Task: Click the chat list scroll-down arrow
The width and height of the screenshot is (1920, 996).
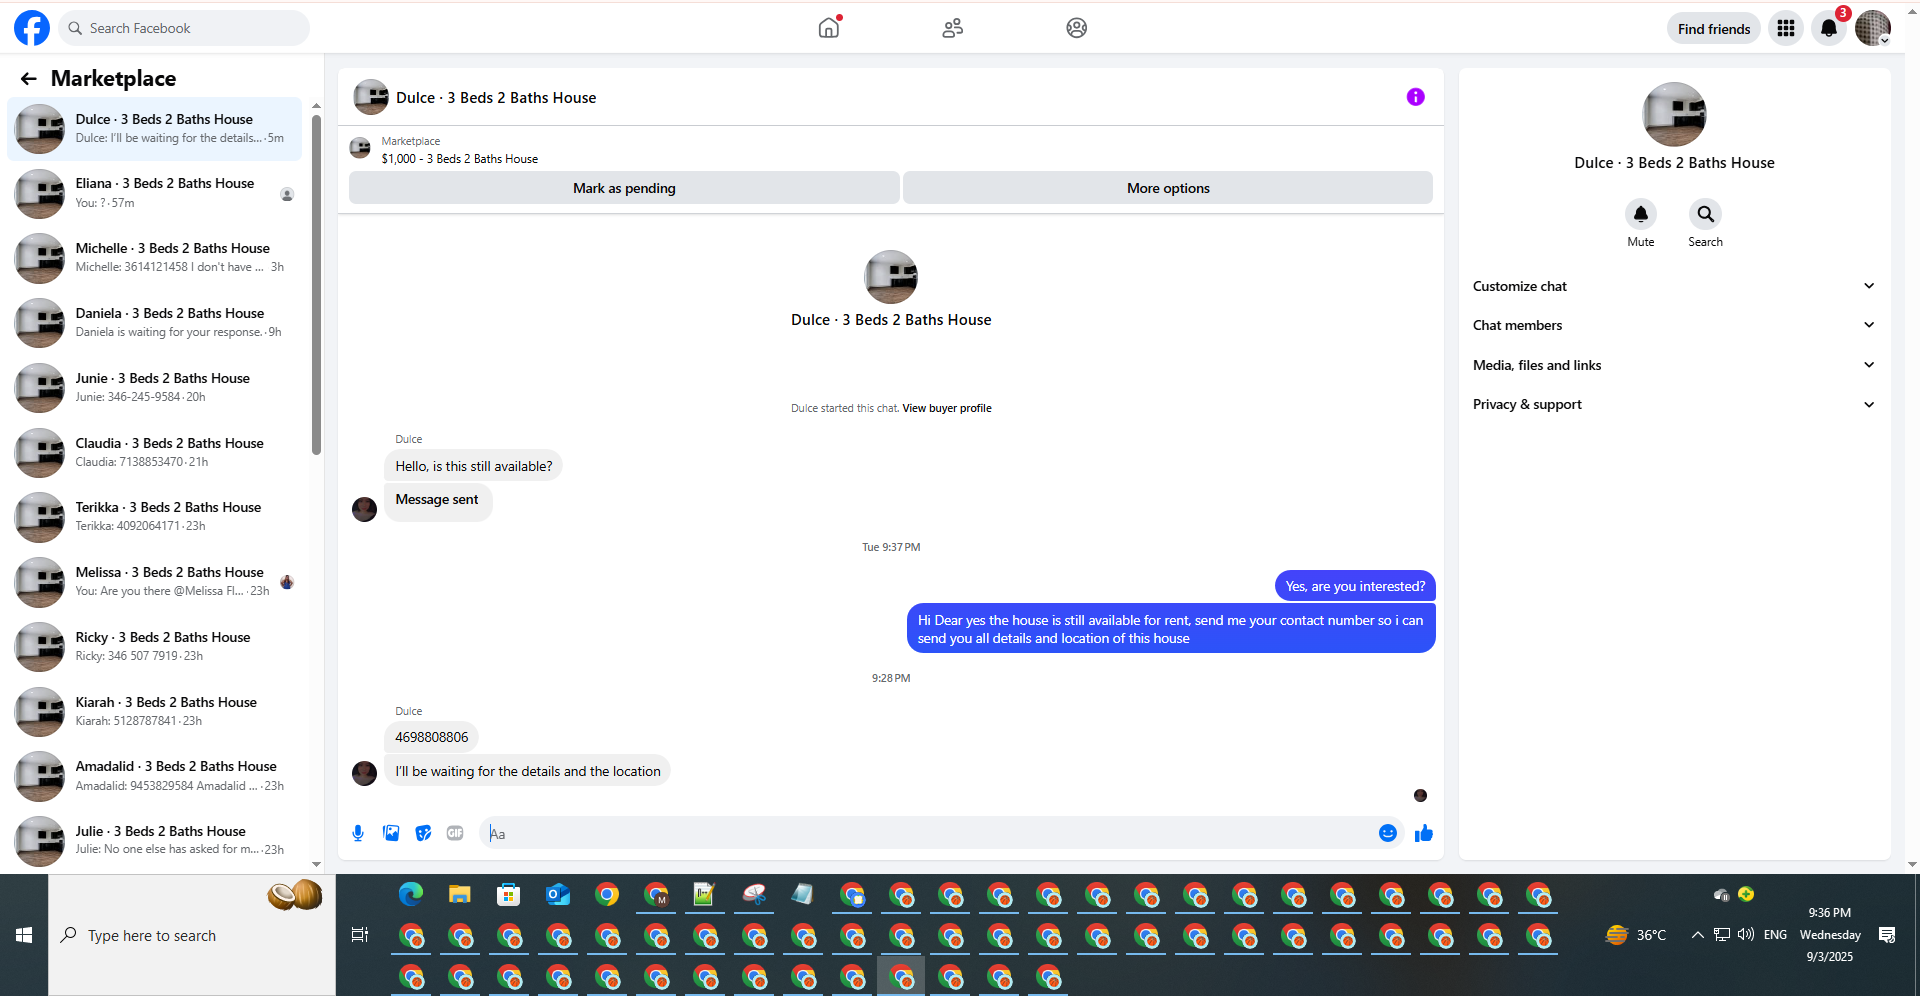Action: point(316,864)
